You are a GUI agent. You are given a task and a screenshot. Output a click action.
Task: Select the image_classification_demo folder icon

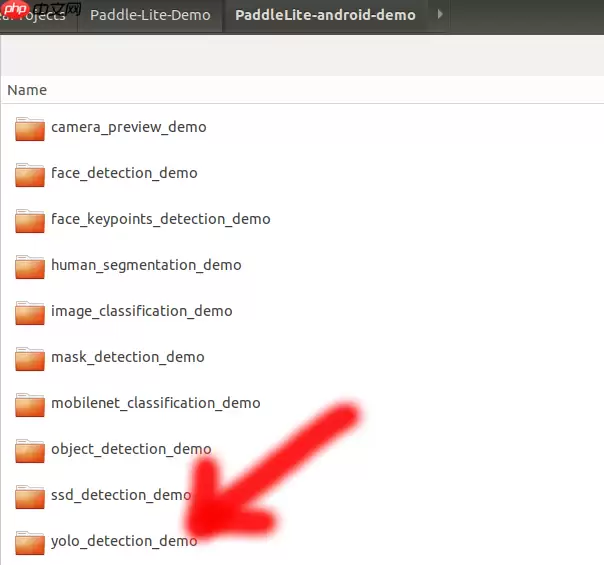pos(30,312)
